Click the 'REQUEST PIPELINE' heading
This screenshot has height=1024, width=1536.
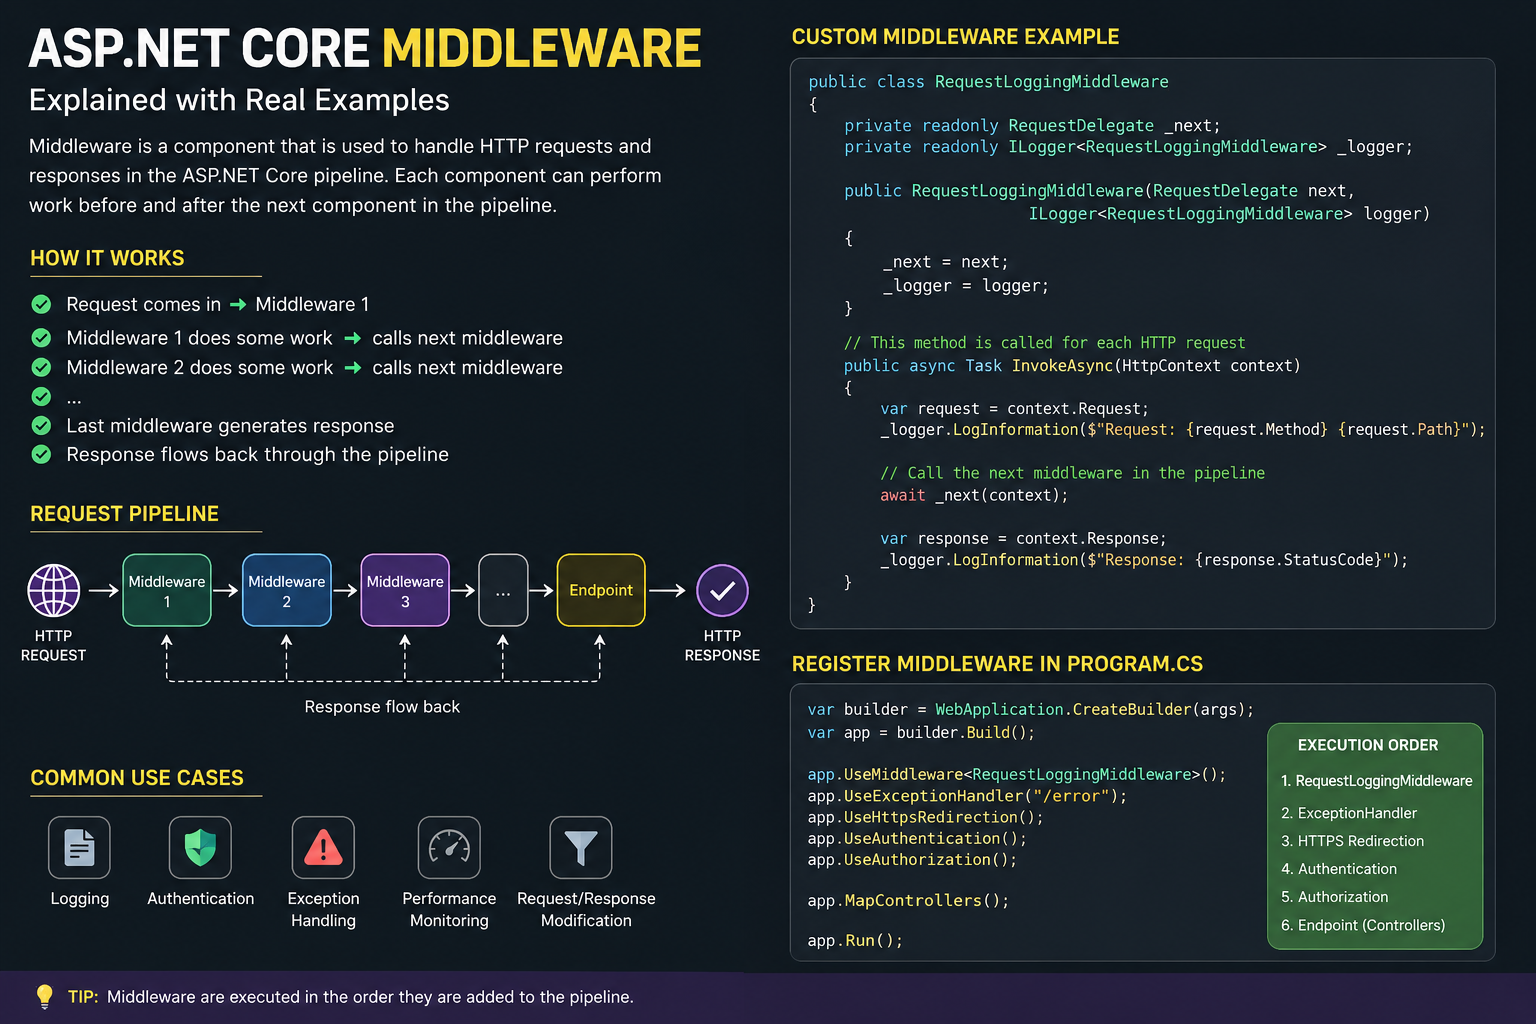[x=124, y=514]
